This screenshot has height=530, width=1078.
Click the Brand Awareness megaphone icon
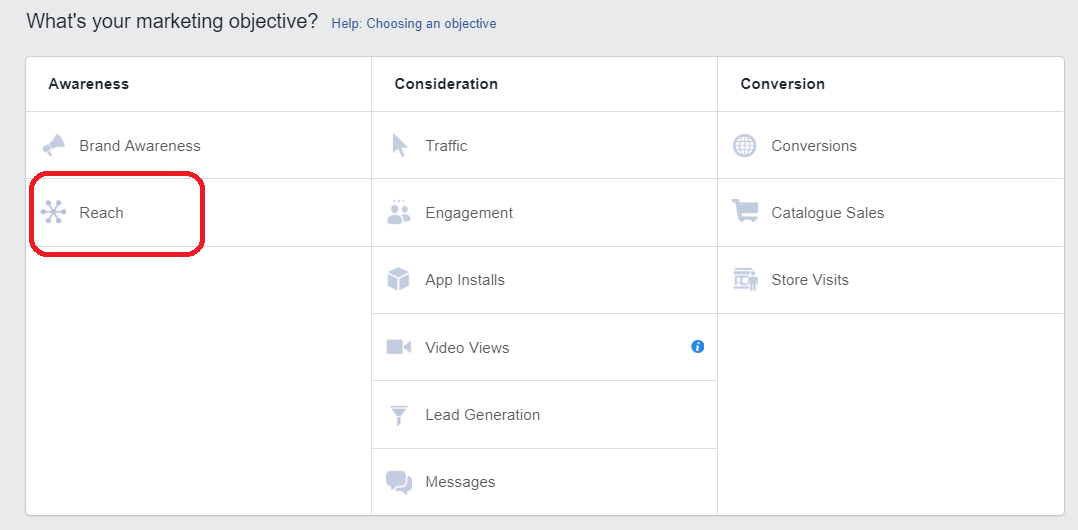tap(53, 145)
